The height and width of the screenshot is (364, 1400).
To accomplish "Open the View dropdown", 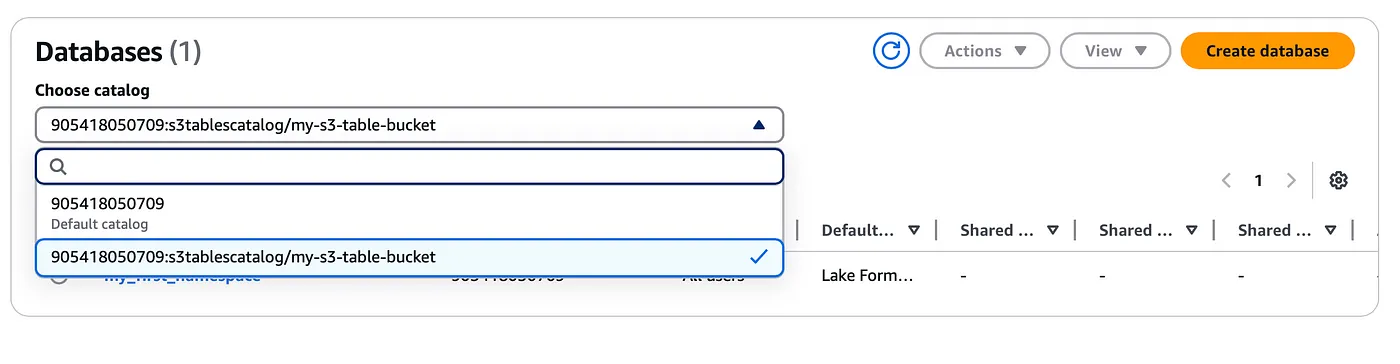I will click(1115, 51).
